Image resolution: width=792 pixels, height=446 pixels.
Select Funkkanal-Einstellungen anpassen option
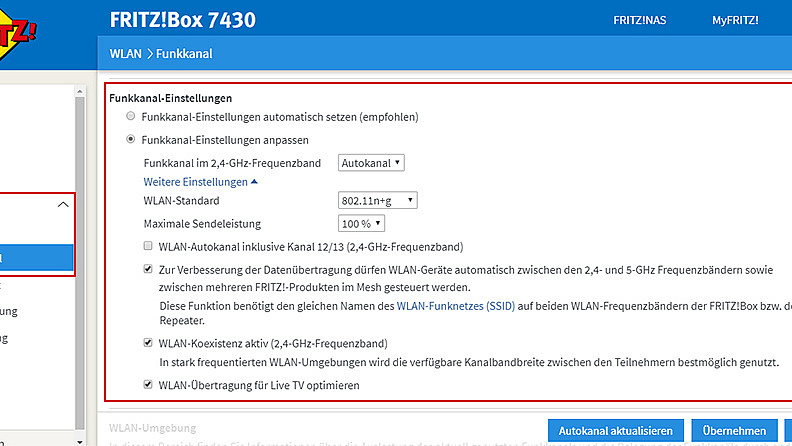131,140
